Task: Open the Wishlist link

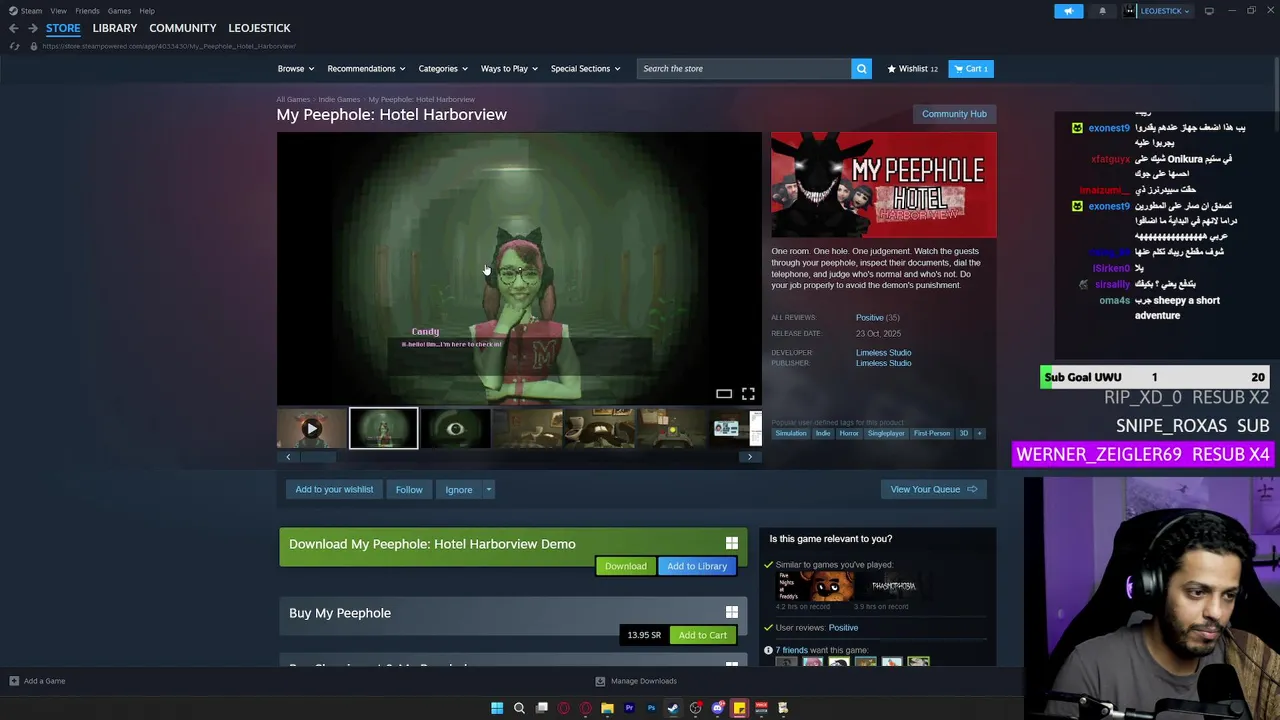Action: (x=912, y=69)
